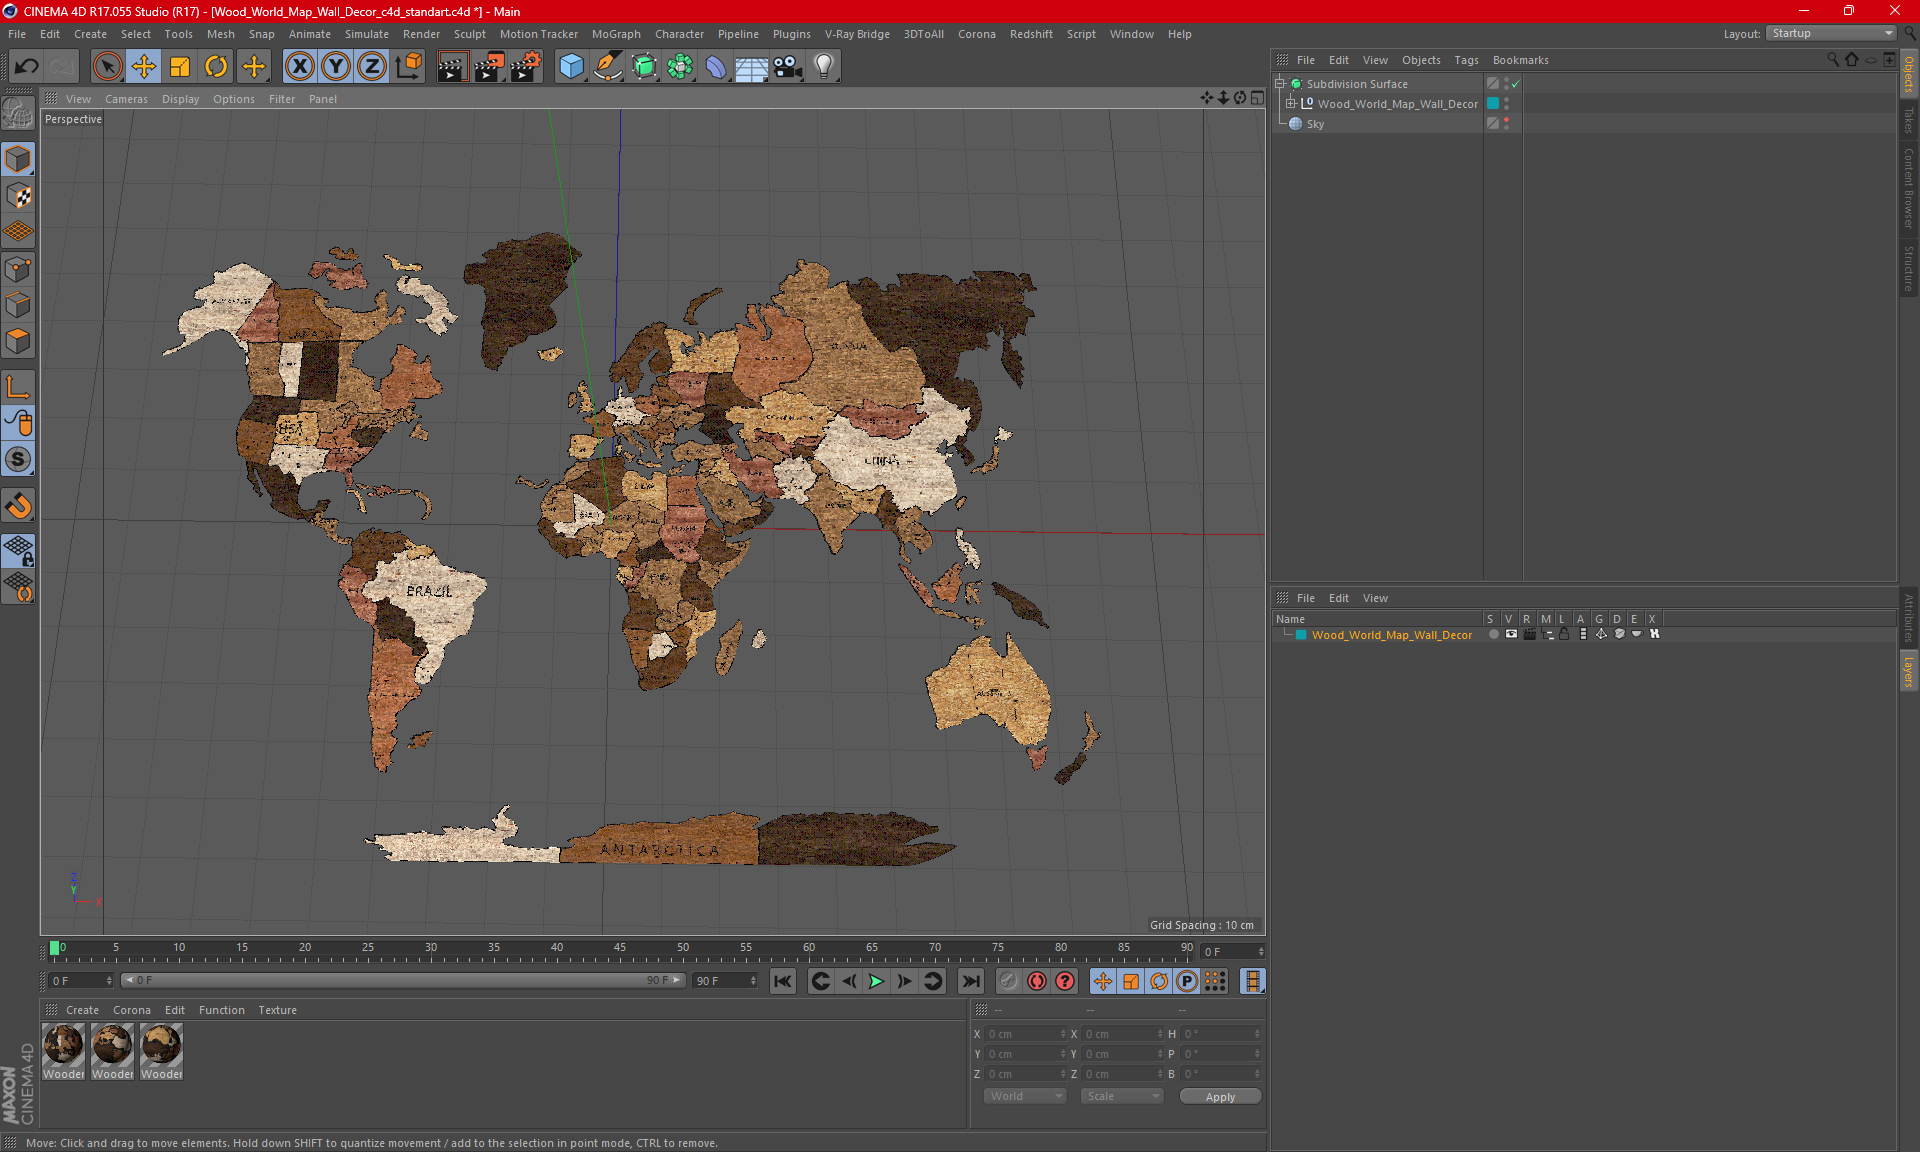Image resolution: width=1920 pixels, height=1152 pixels.
Task: Add a Camera object
Action: pyautogui.click(x=788, y=67)
